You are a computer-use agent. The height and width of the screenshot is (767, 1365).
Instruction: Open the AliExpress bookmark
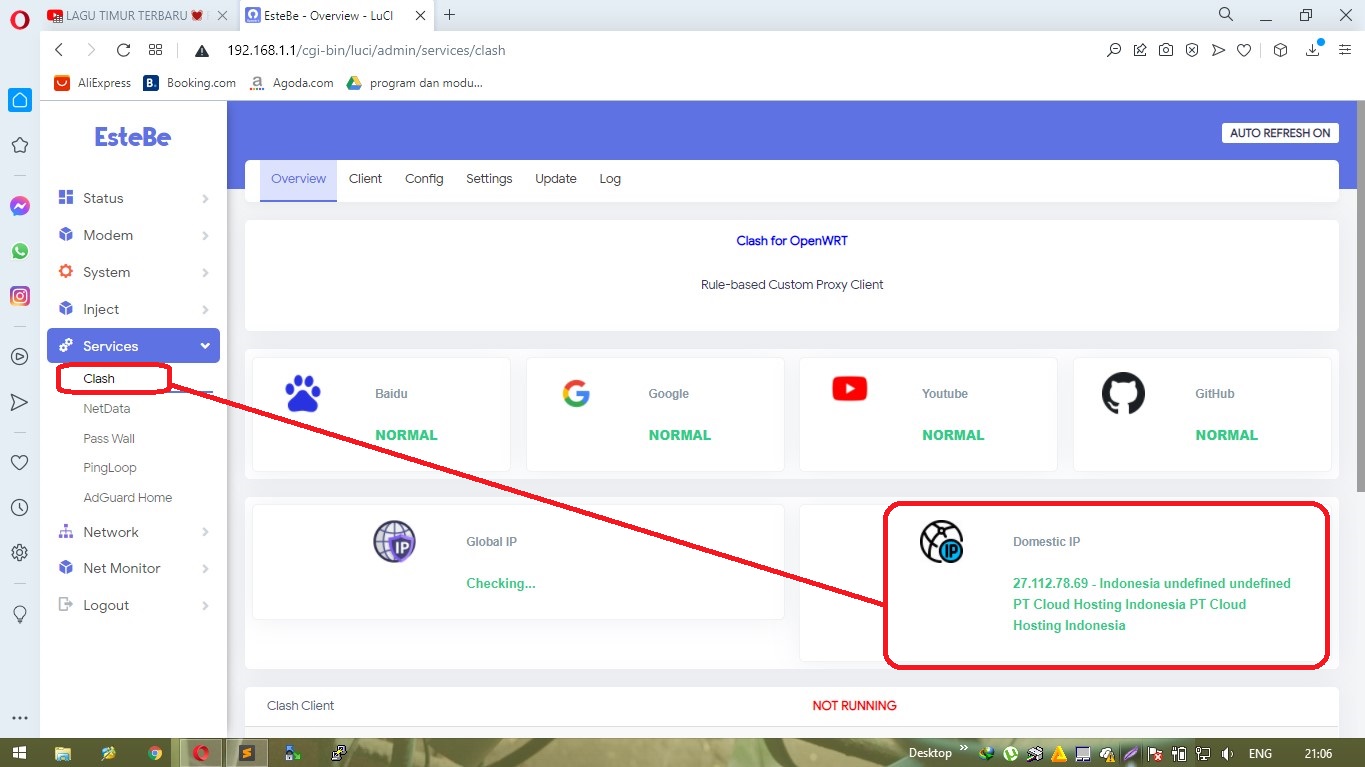coord(93,83)
